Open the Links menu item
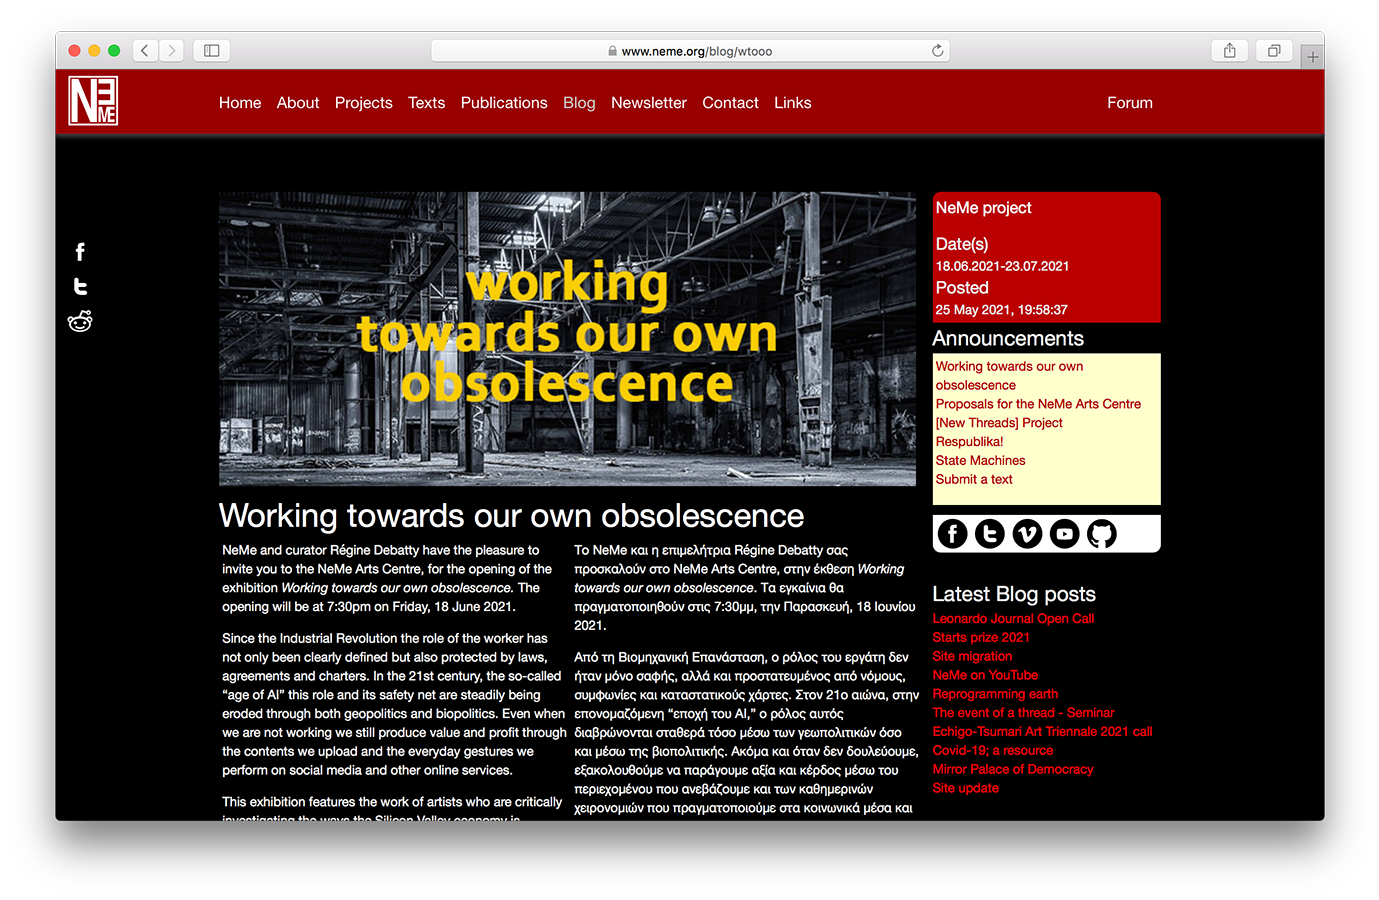 793,102
